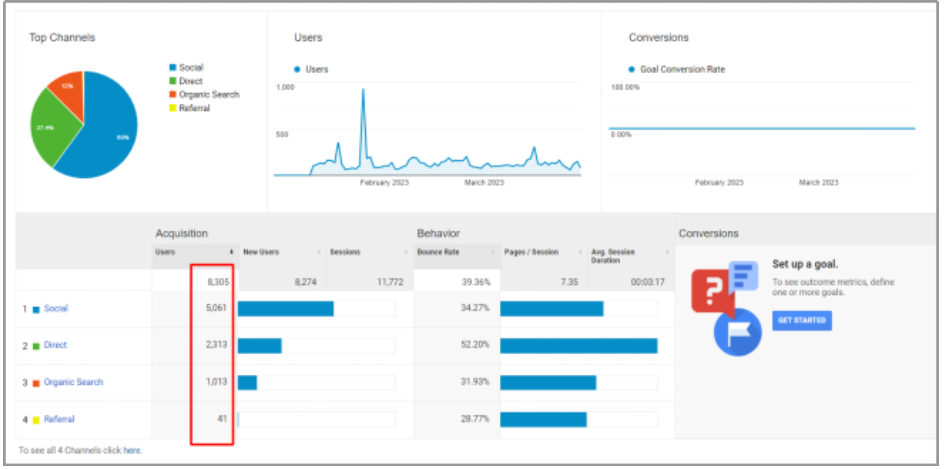Select the green Direct pie slice
The image size is (944, 469).
[50, 130]
